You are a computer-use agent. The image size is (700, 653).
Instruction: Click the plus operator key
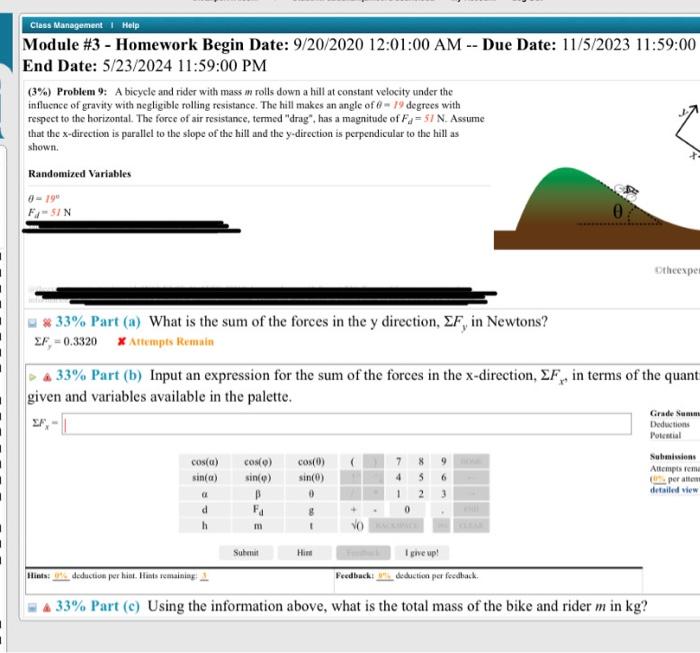point(353,510)
